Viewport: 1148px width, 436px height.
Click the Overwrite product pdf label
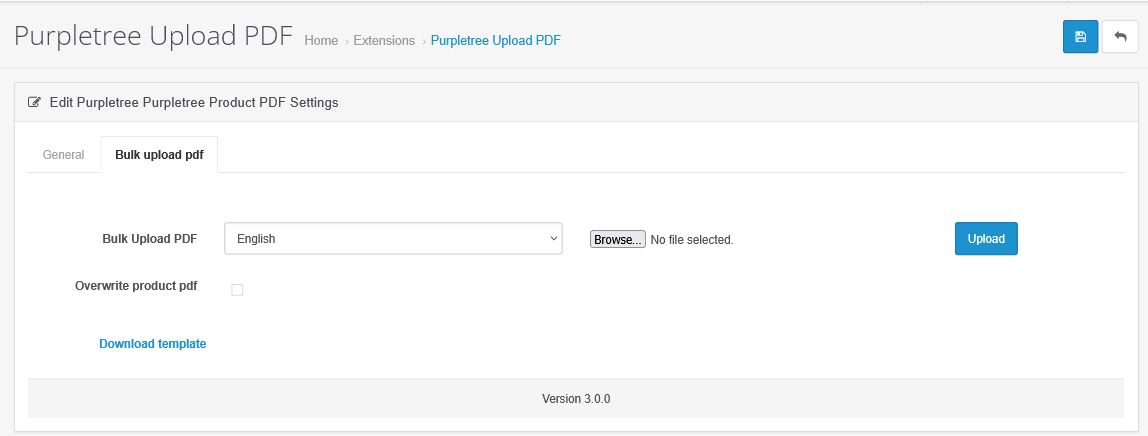[136, 286]
